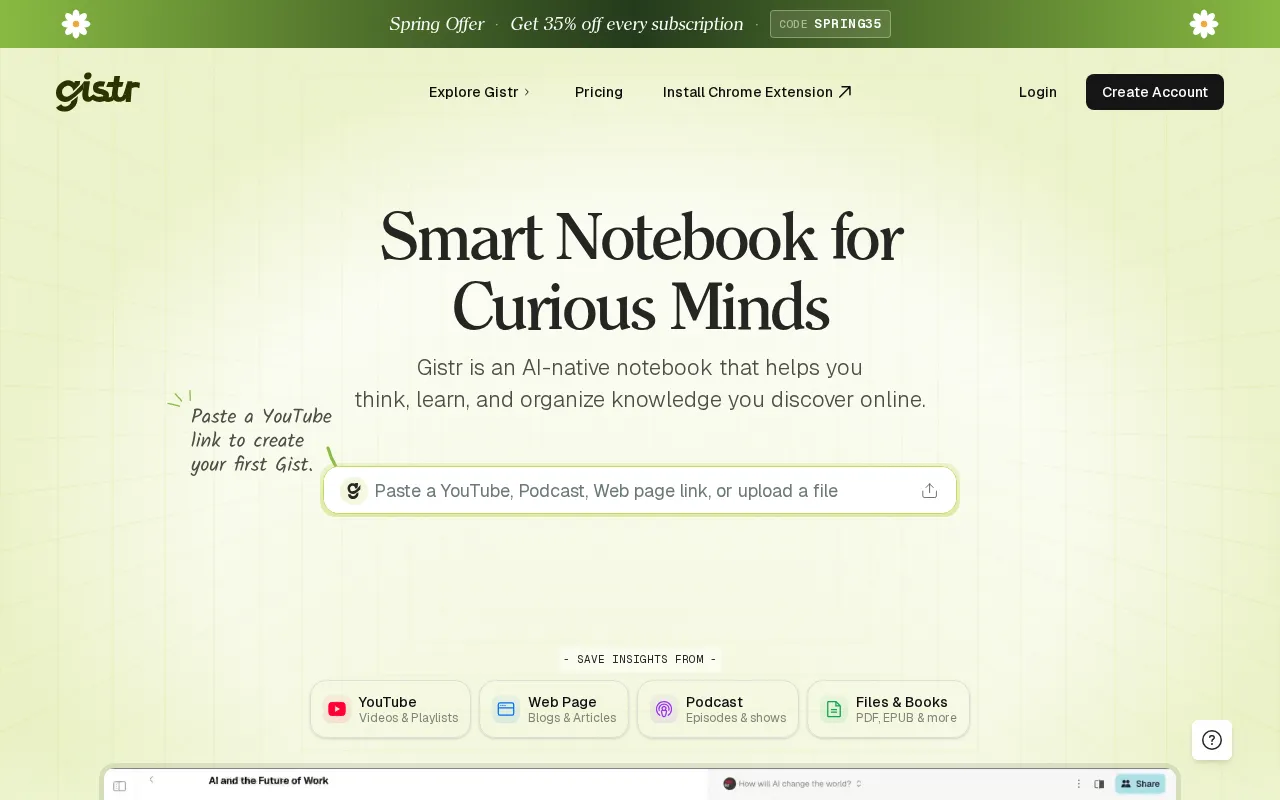Click the Login link

[x=1038, y=92]
